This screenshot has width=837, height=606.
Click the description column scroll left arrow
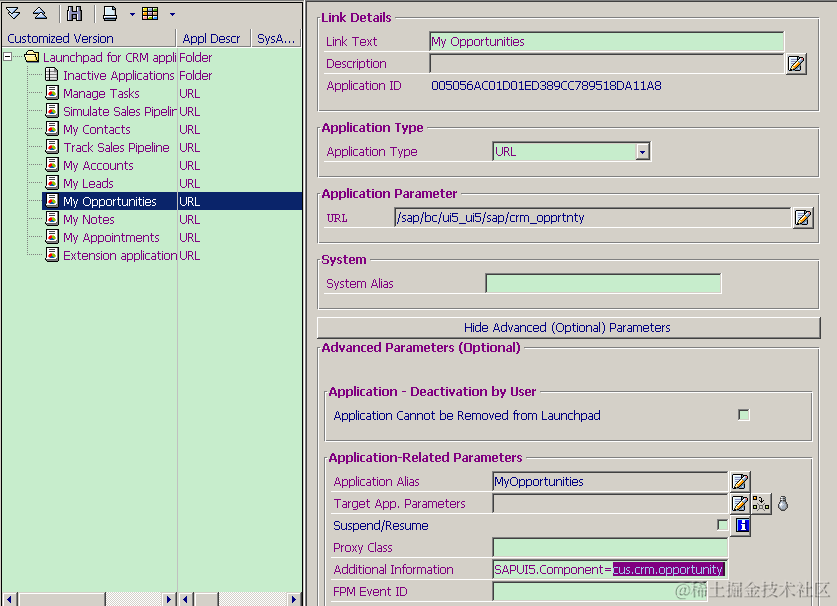[x=185, y=599]
